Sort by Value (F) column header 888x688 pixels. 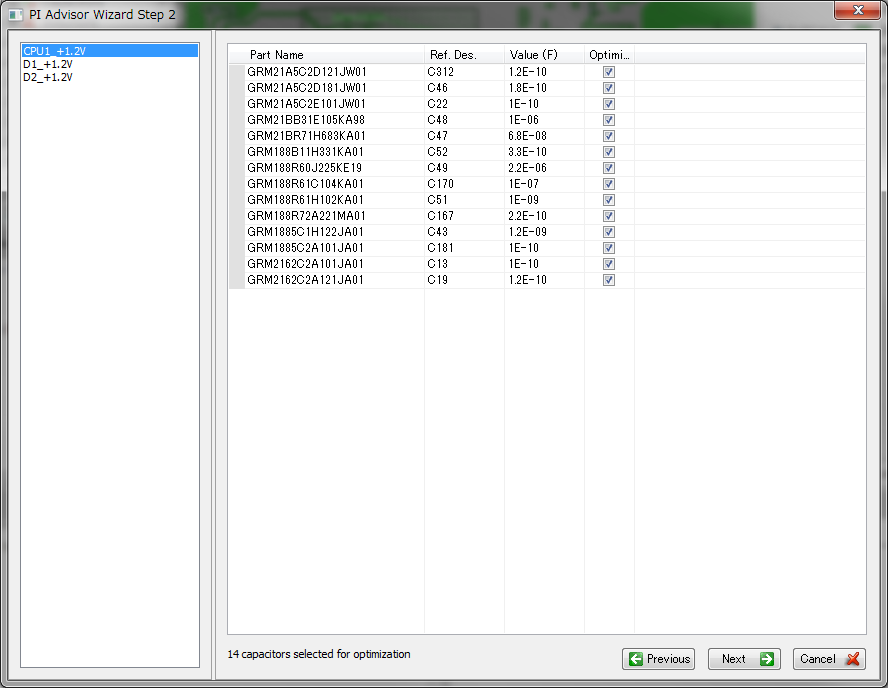[544, 55]
